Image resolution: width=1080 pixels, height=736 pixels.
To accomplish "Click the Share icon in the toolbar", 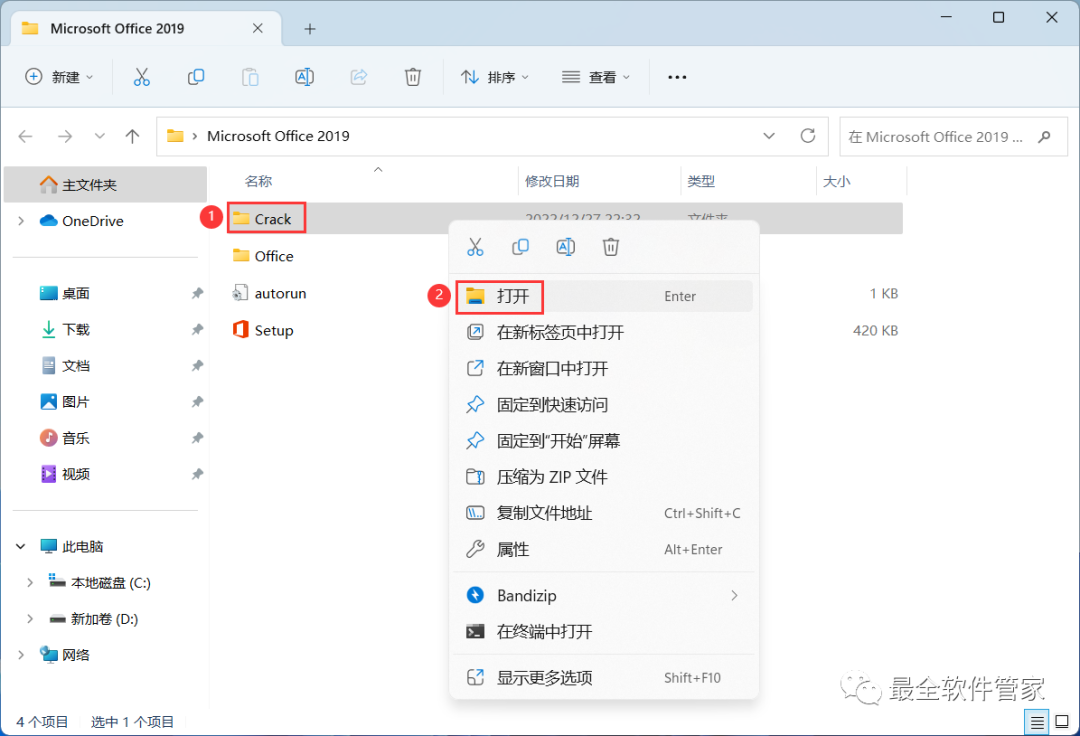I will coord(359,77).
